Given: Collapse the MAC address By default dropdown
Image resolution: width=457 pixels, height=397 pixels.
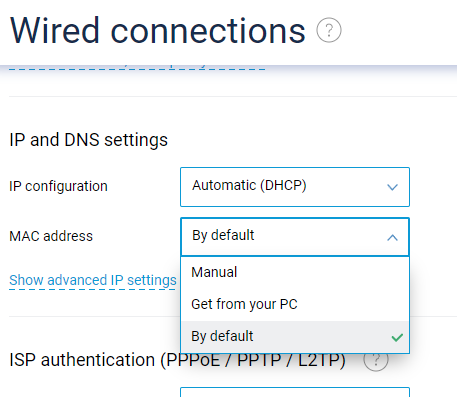Looking at the screenshot, I should click(x=295, y=237).
